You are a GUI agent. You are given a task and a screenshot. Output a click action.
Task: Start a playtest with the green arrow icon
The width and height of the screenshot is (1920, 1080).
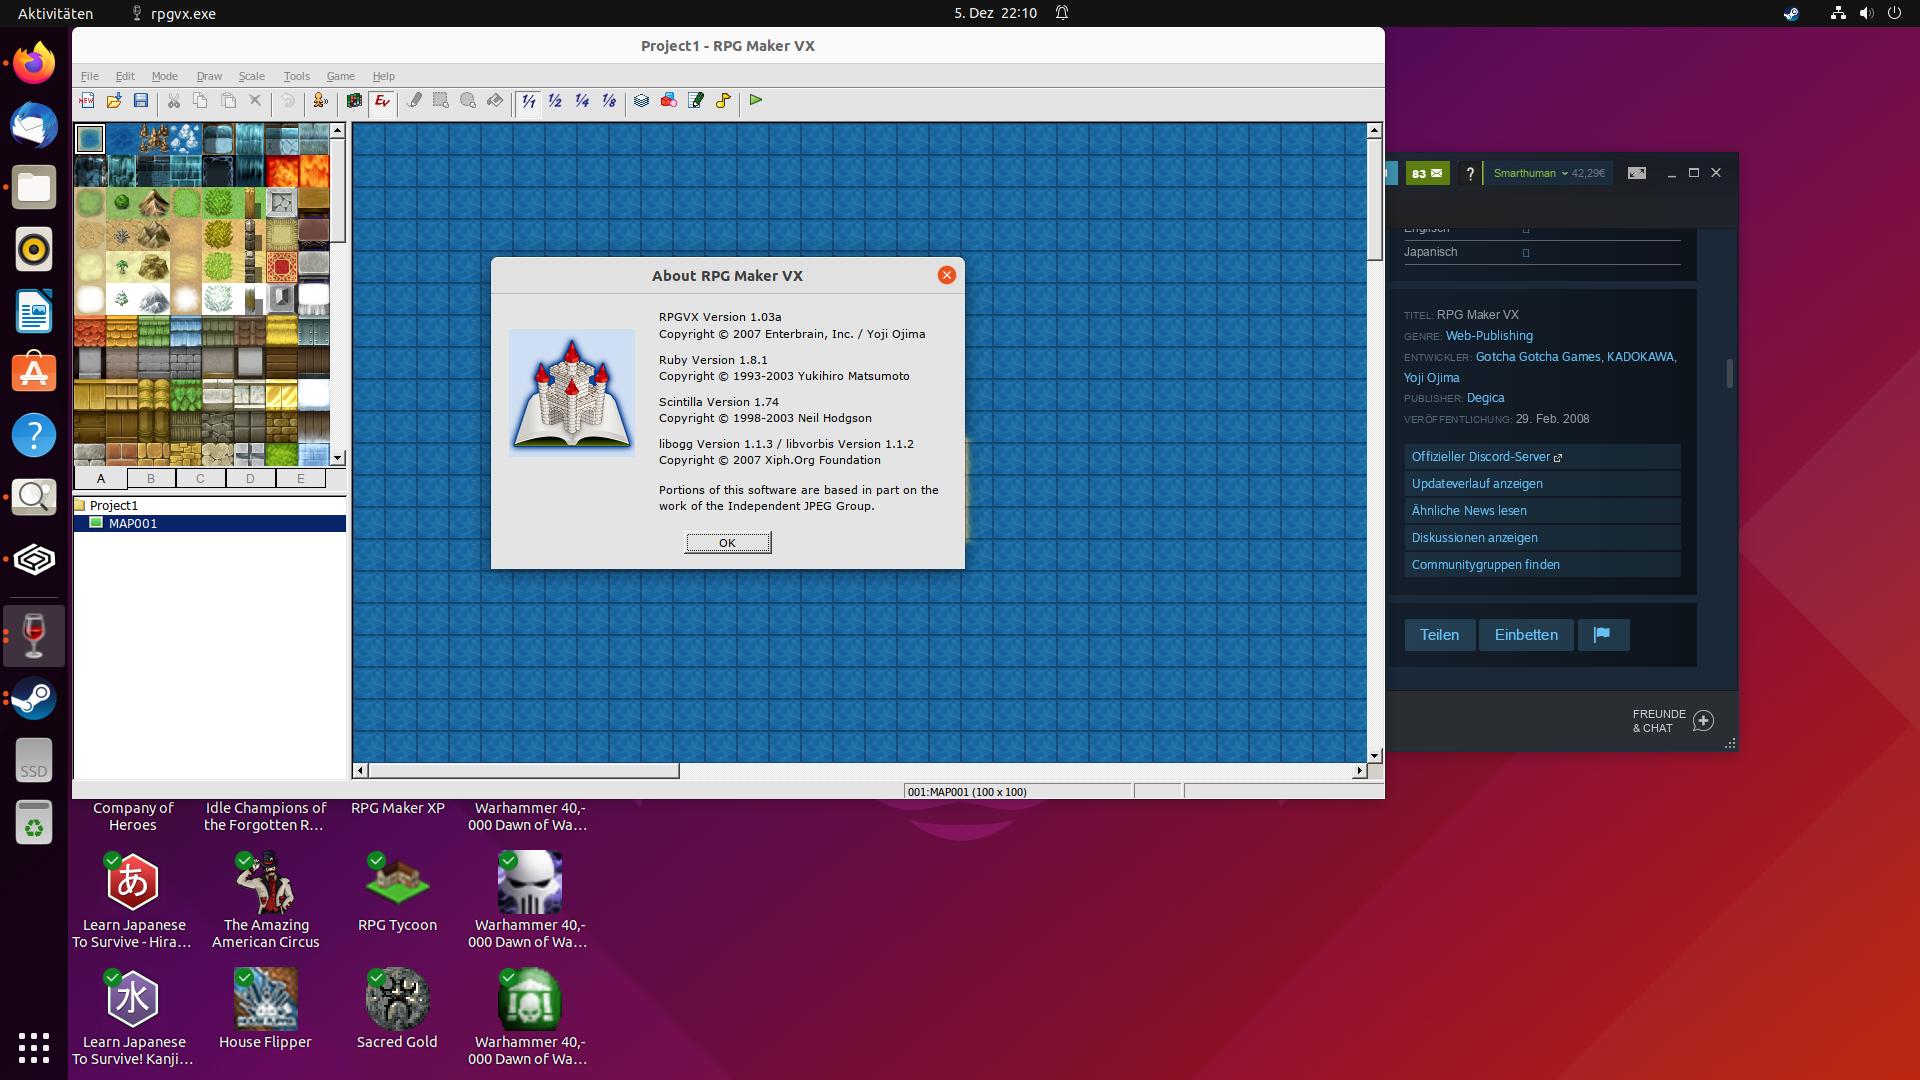755,101
